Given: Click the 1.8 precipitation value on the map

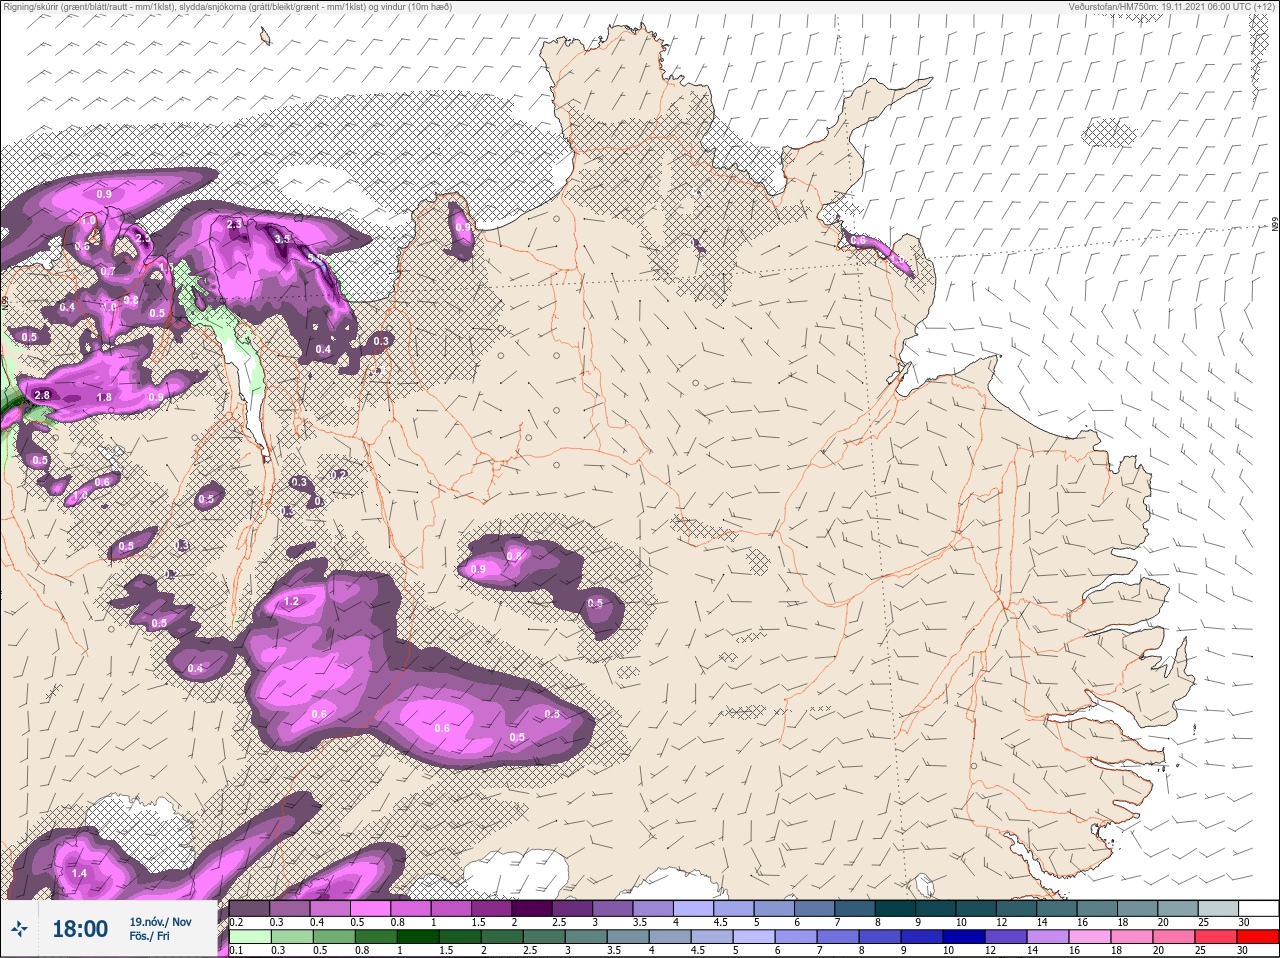Looking at the screenshot, I should pyautogui.click(x=104, y=398).
